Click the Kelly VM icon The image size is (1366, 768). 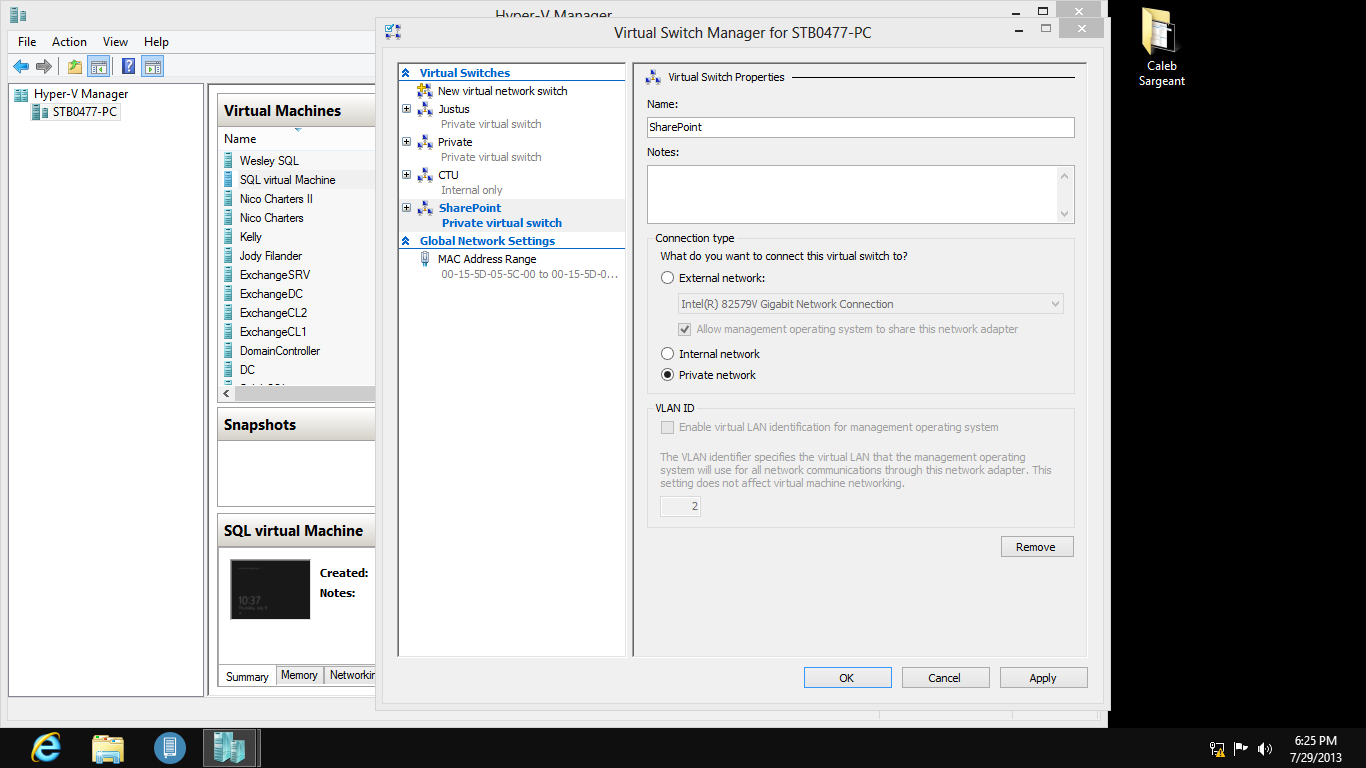point(229,237)
